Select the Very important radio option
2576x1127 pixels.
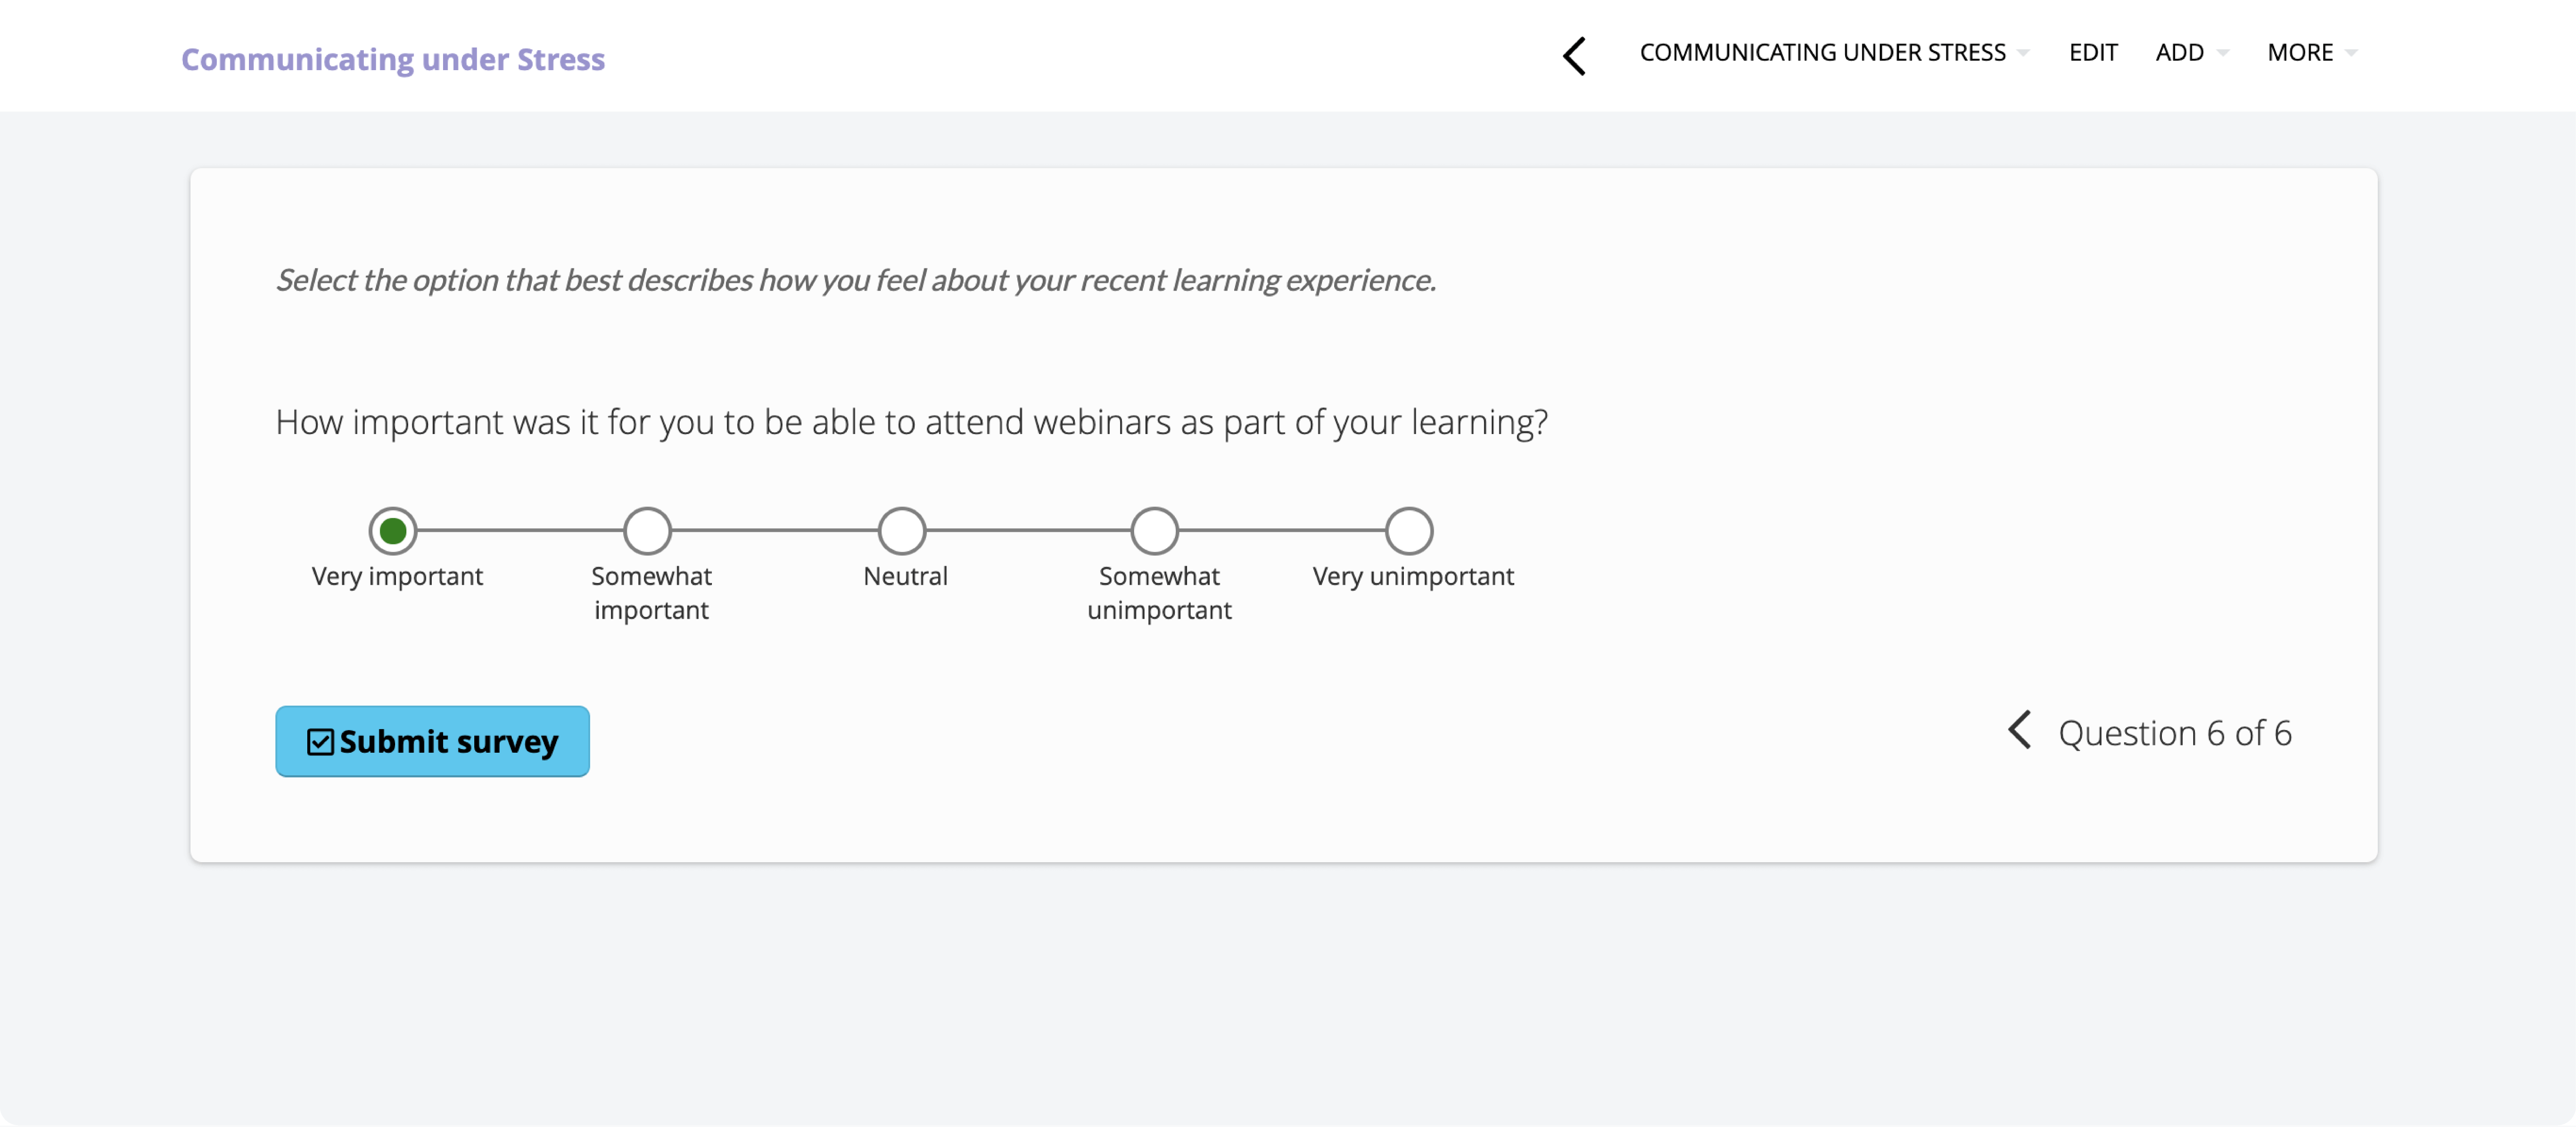click(393, 531)
